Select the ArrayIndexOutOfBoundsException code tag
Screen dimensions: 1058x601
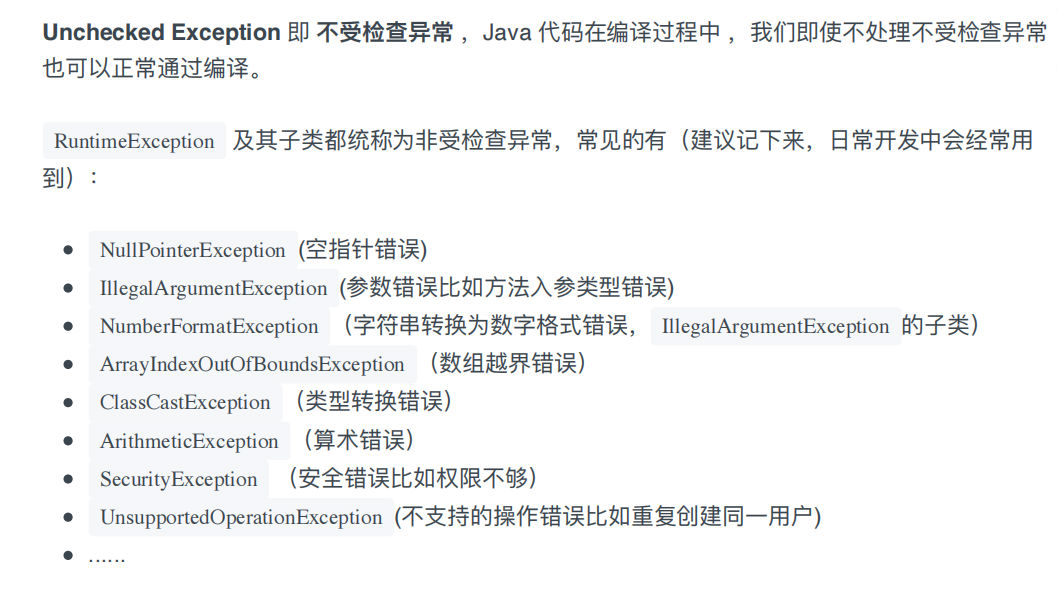click(252, 364)
